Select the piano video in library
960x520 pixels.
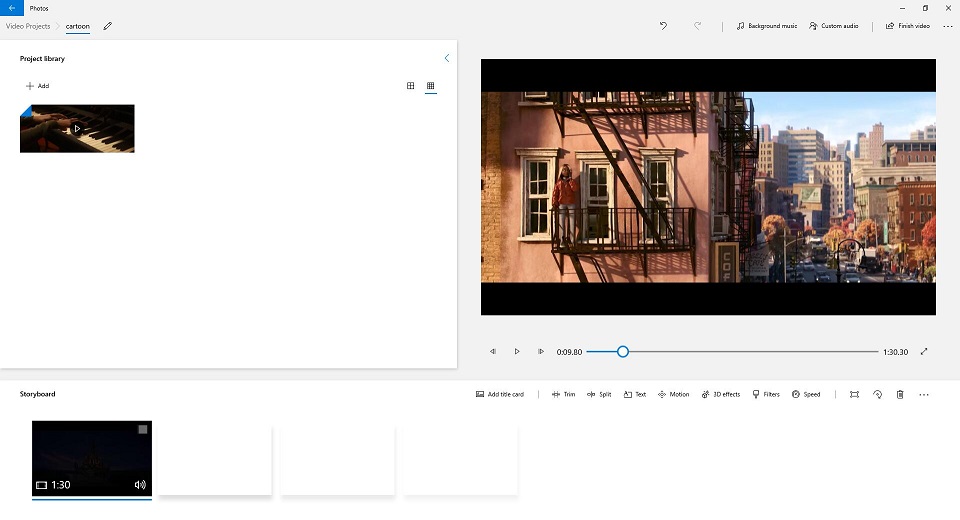pos(77,129)
